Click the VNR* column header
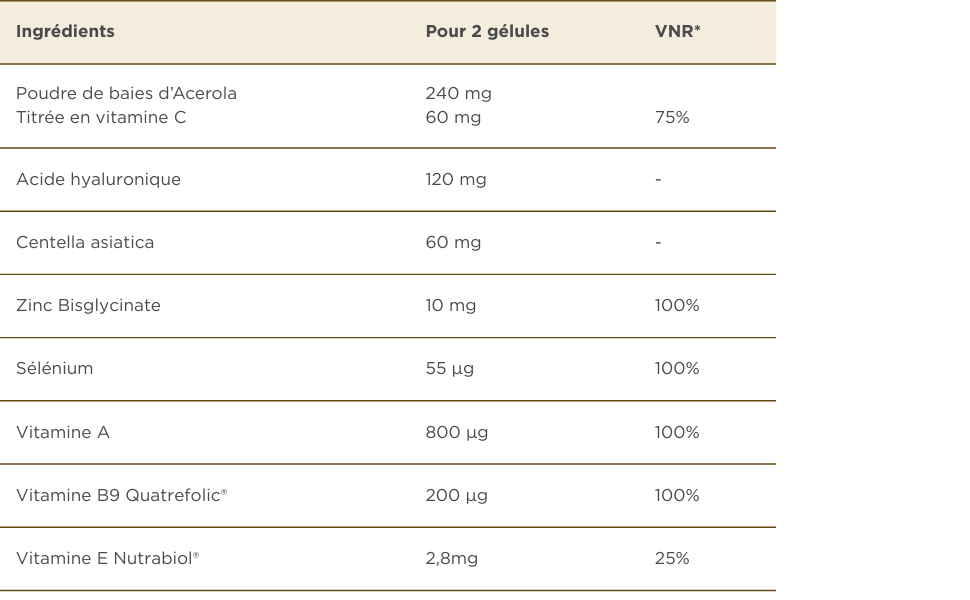Screen dimensions: 970x600 (677, 31)
